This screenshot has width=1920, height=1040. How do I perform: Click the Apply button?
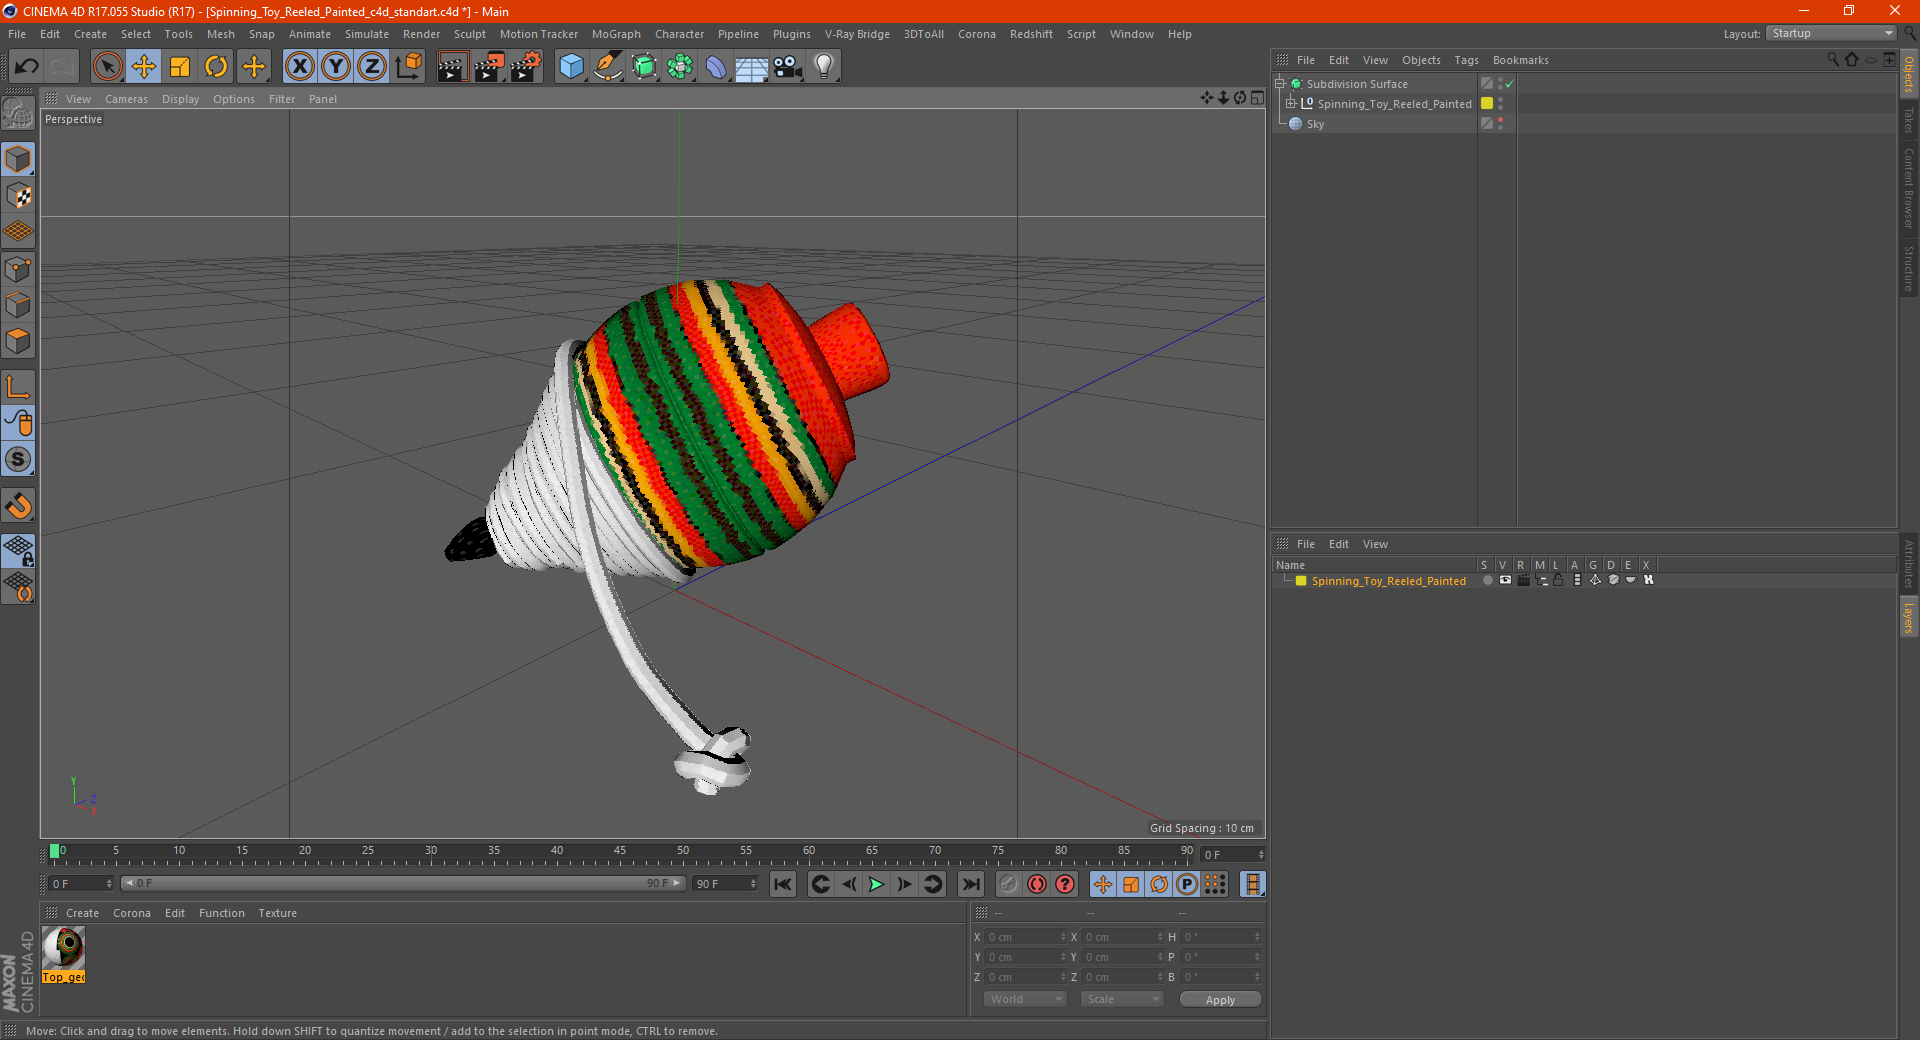(1220, 999)
